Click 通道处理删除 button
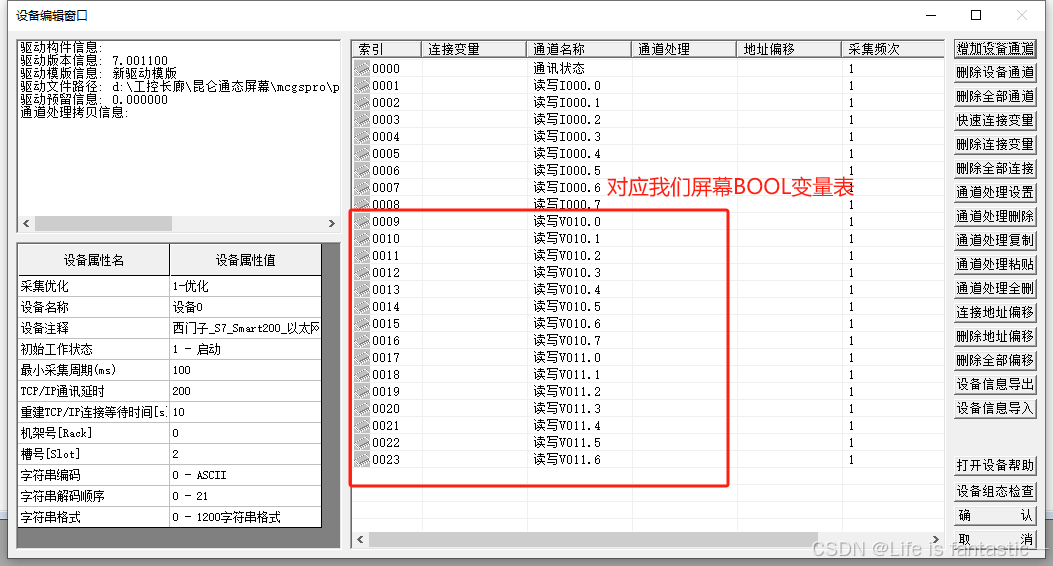Screen dimensions: 1053x566 click(995, 216)
